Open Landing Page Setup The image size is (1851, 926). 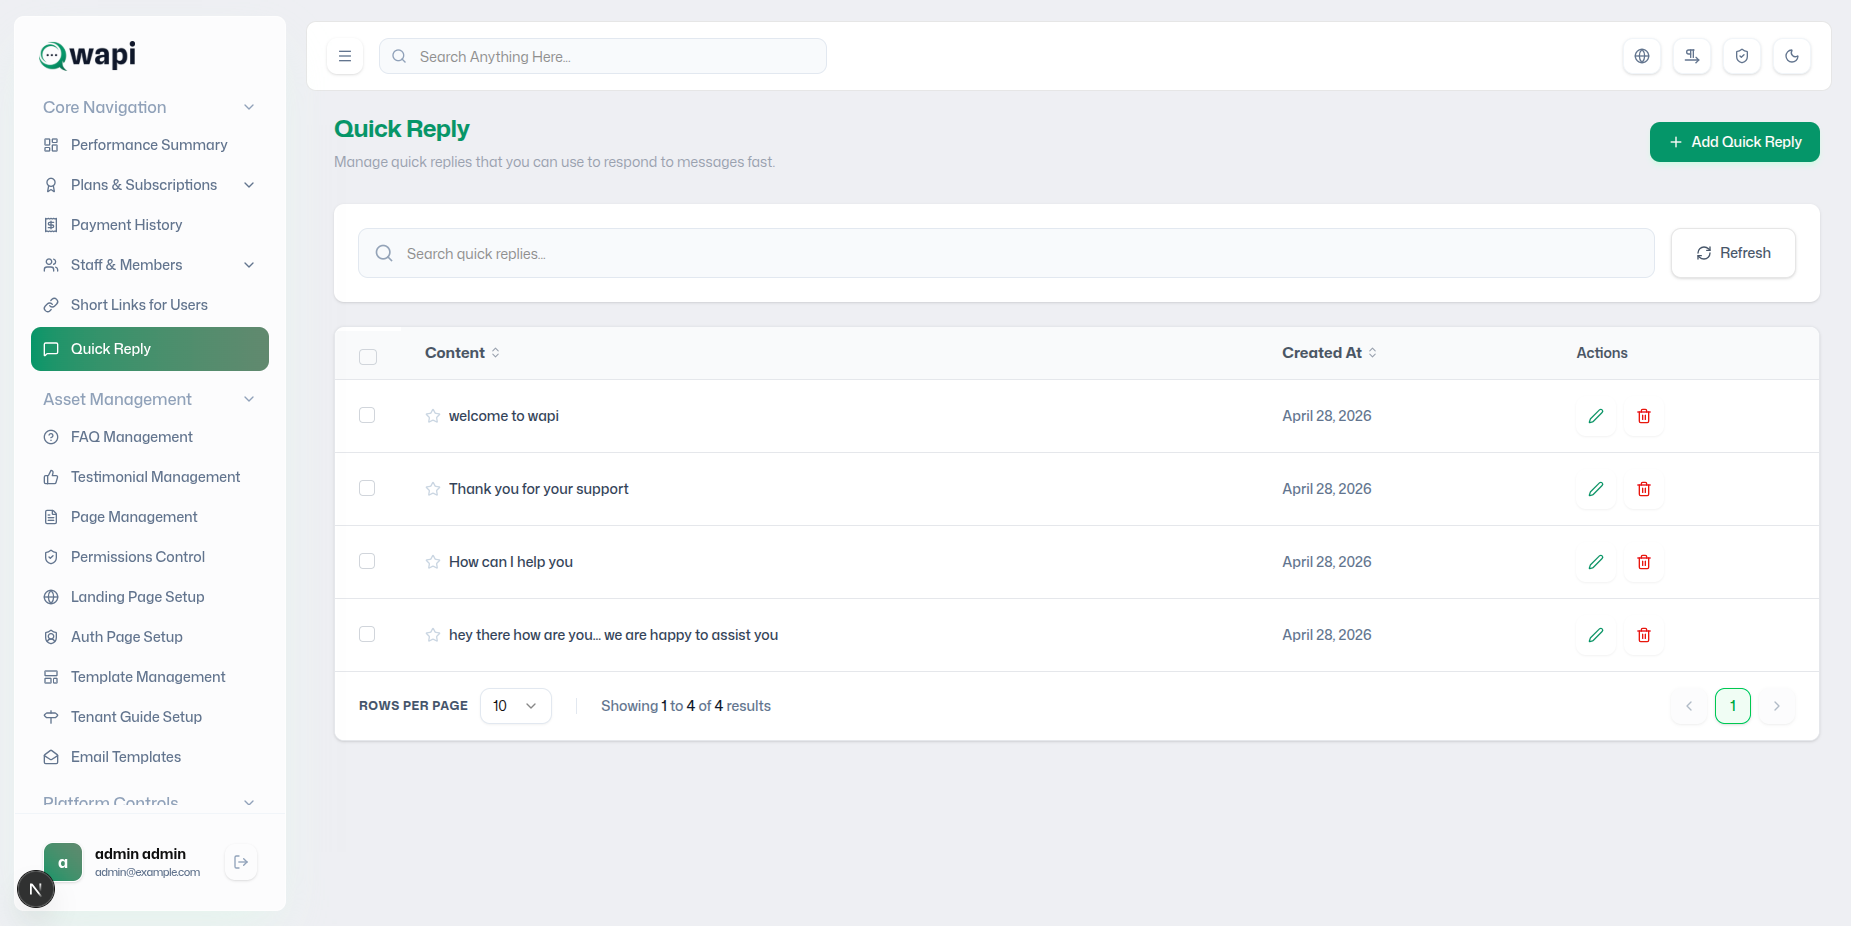[x=150, y=597]
